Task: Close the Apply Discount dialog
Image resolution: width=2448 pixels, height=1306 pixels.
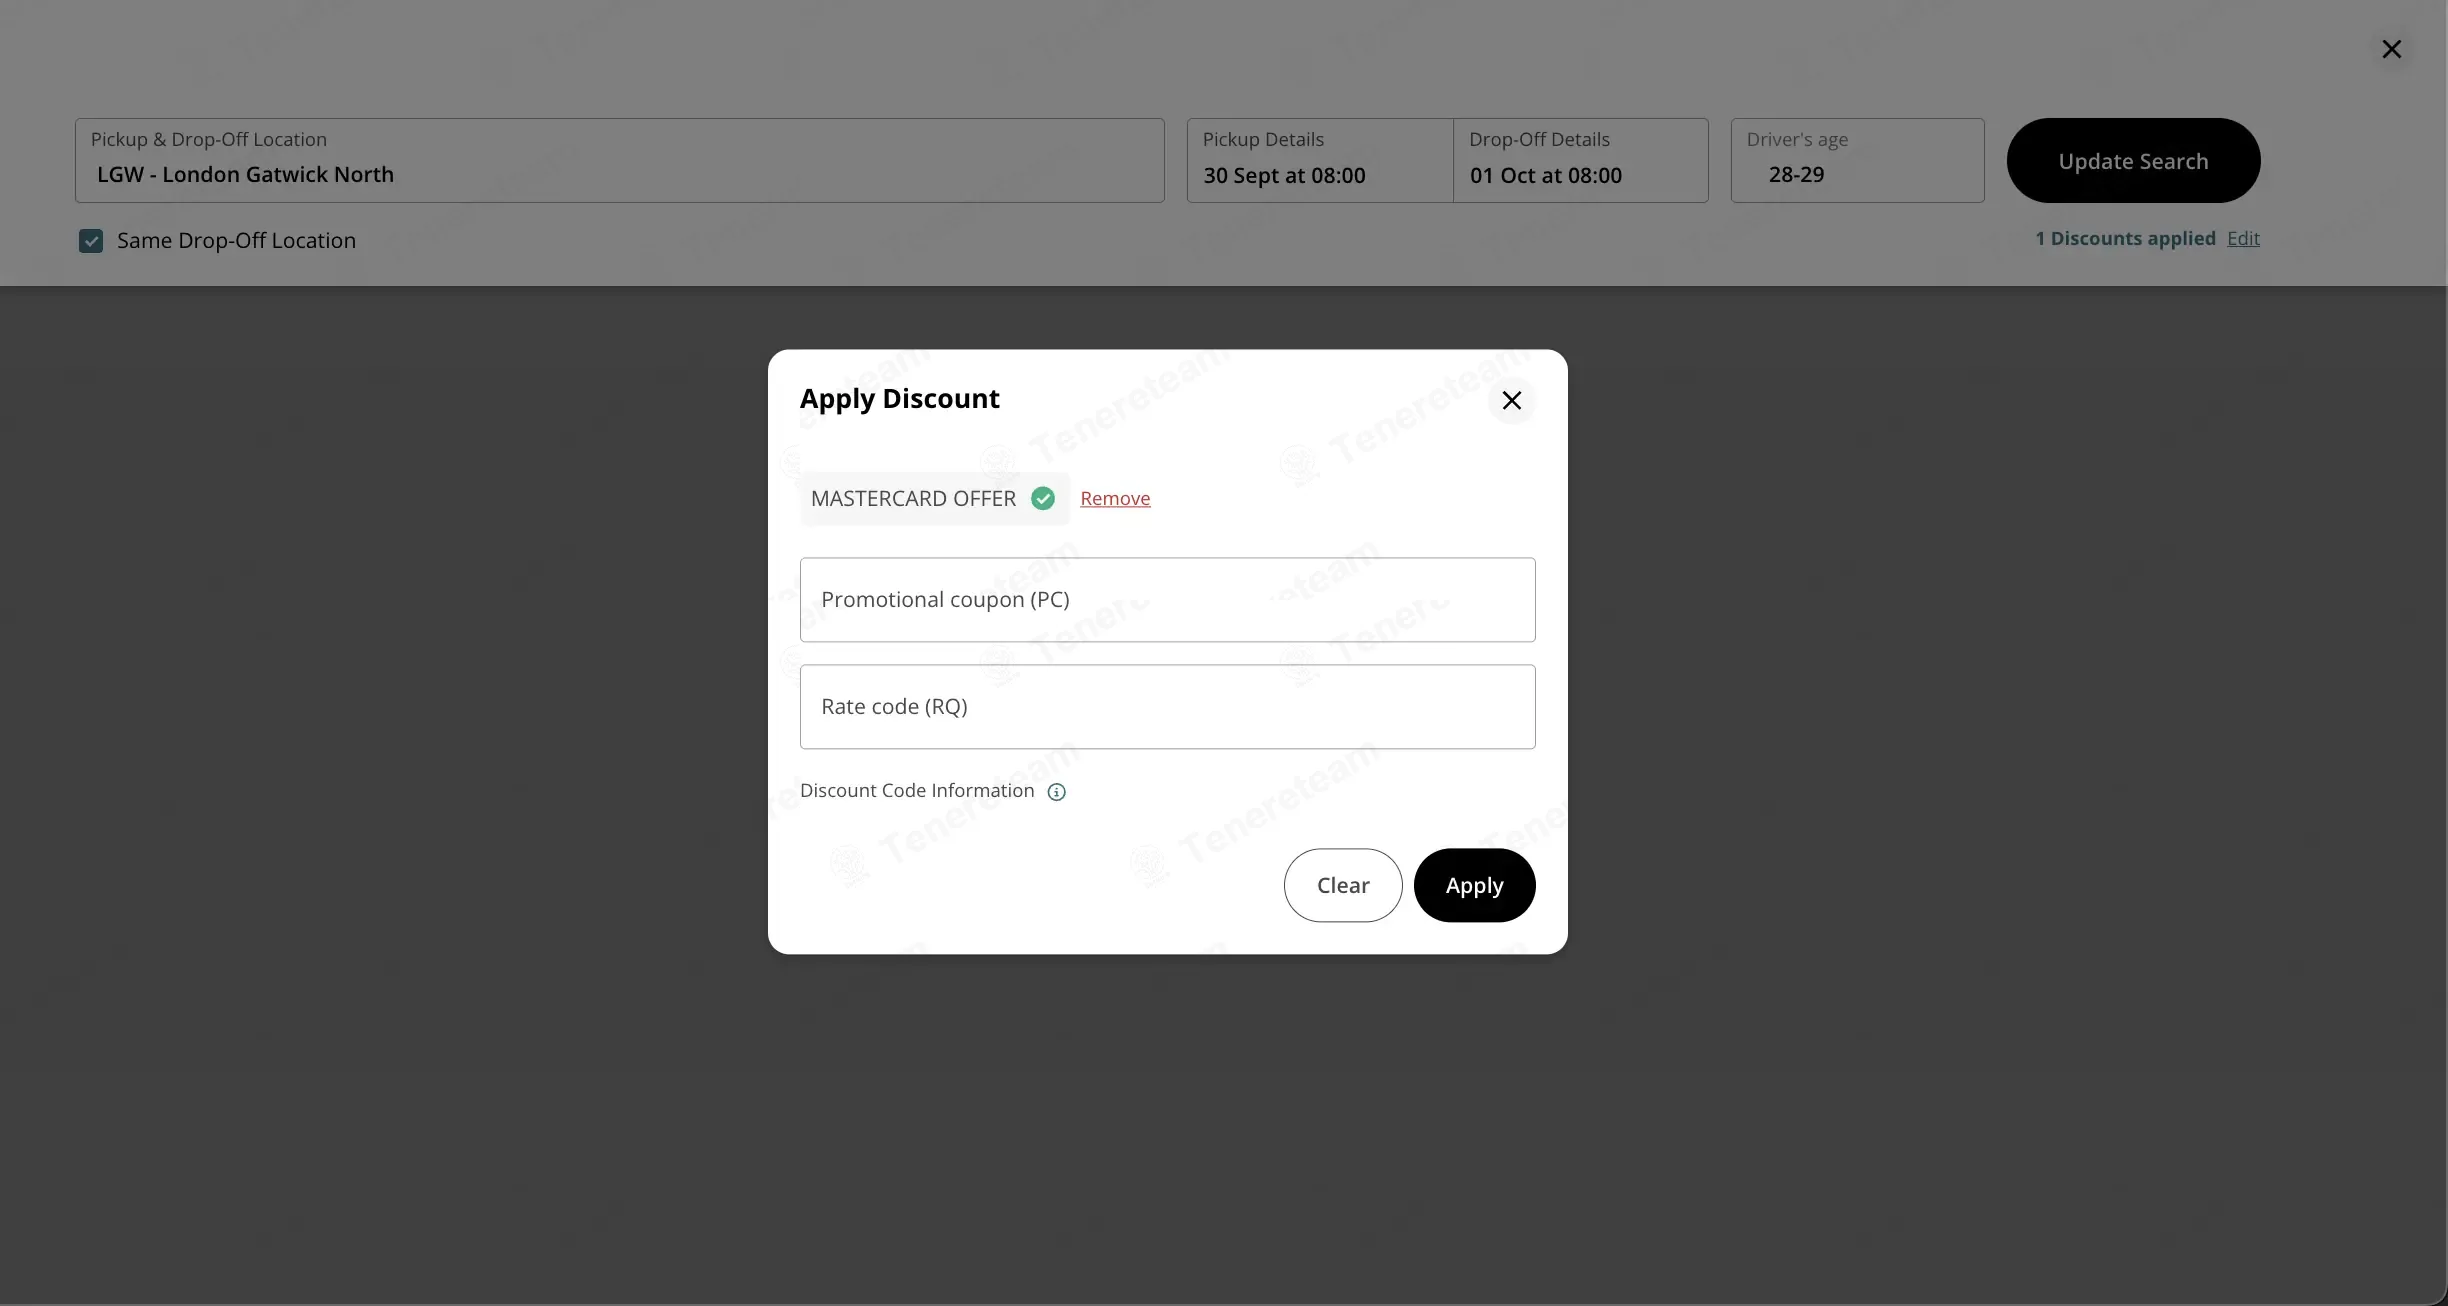Action: pyautogui.click(x=1511, y=401)
